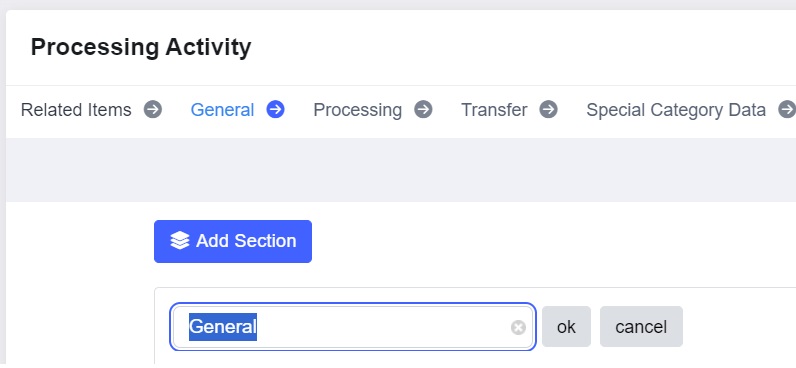This screenshot has height=368, width=796.
Task: Clear the section name with the x icon
Action: click(518, 328)
